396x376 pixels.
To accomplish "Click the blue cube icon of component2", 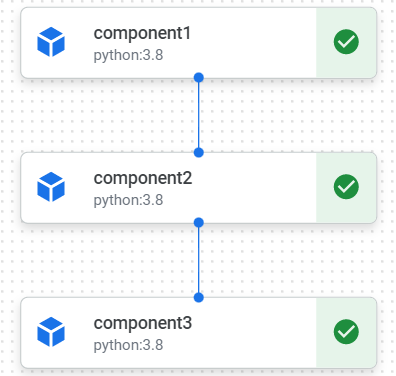I will coord(51,187).
